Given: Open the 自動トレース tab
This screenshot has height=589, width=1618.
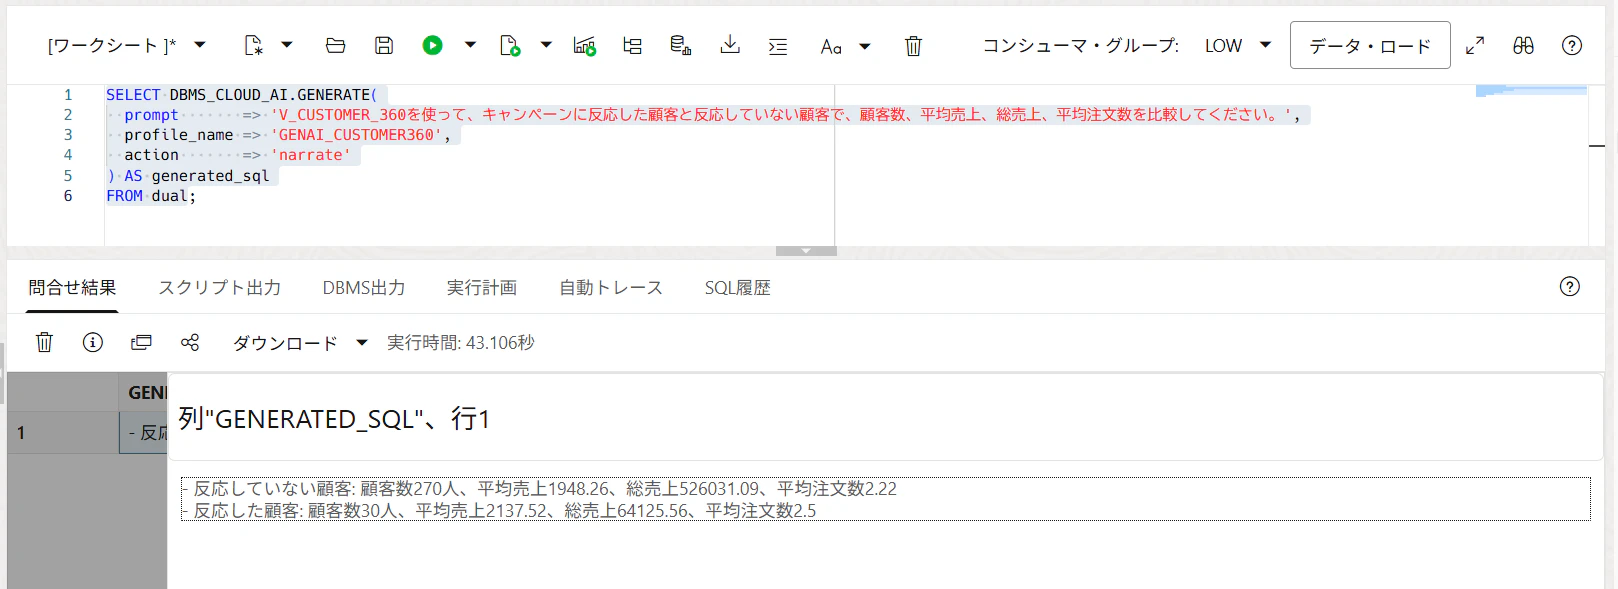Looking at the screenshot, I should point(611,288).
